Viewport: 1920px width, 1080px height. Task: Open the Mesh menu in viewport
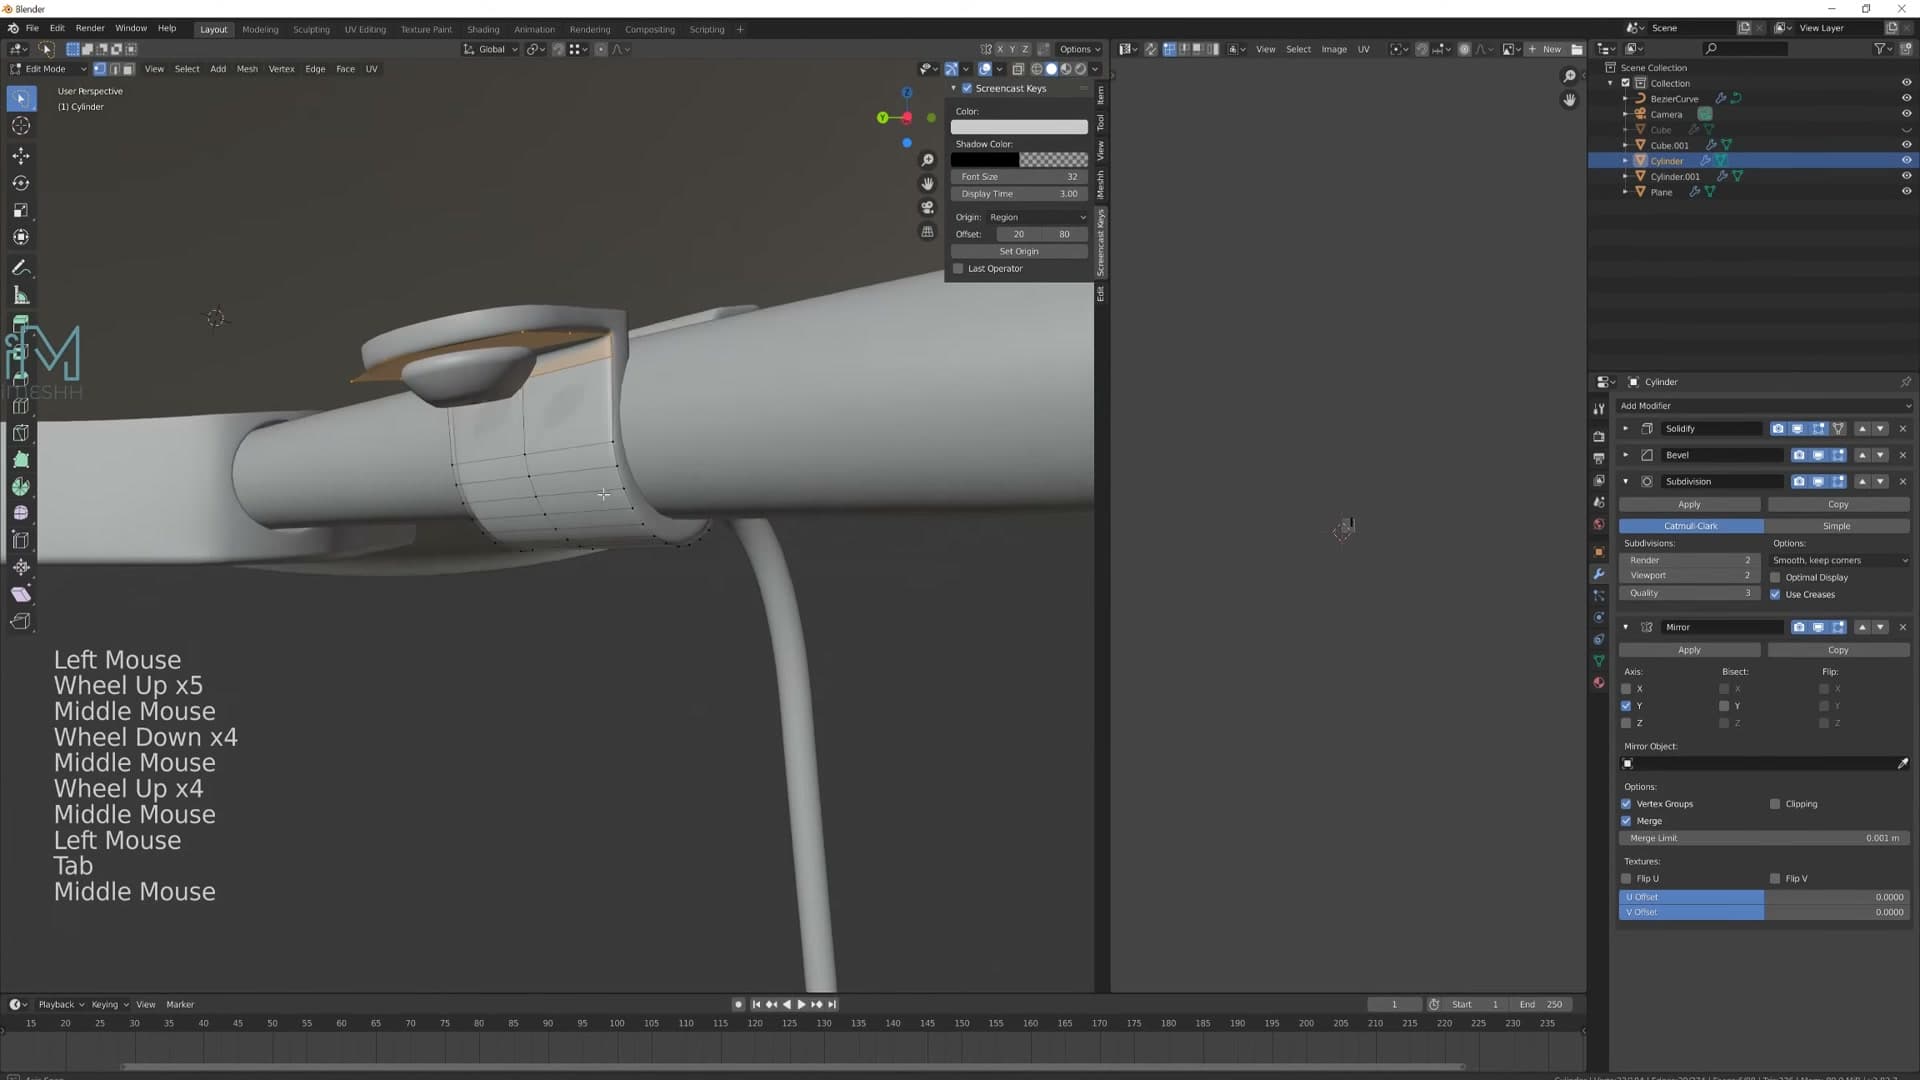tap(247, 69)
